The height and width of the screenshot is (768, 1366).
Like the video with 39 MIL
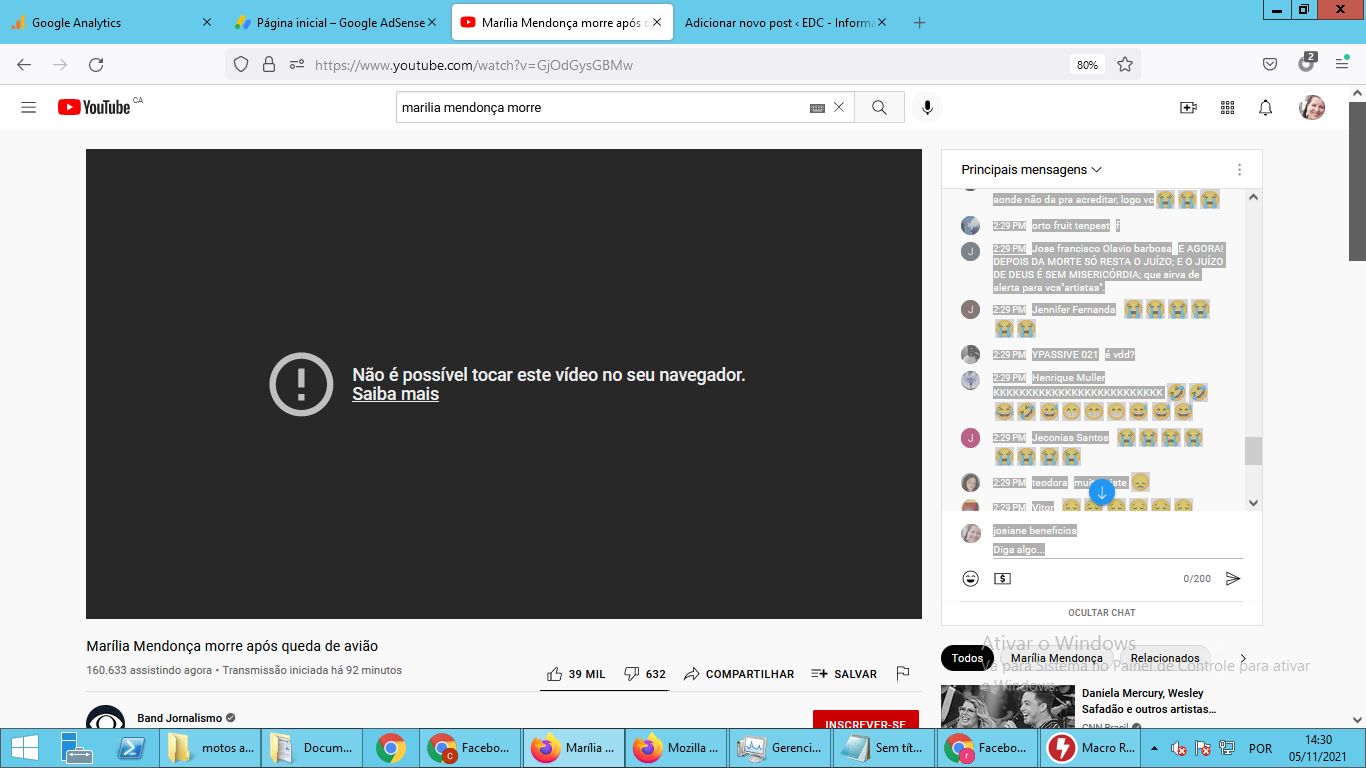[576, 674]
